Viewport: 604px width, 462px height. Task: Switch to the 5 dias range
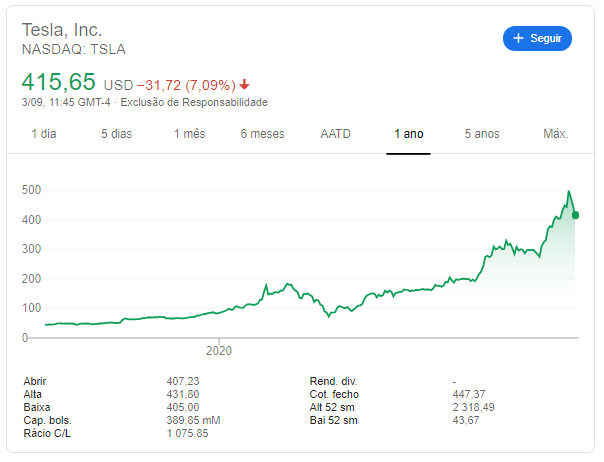(x=116, y=134)
